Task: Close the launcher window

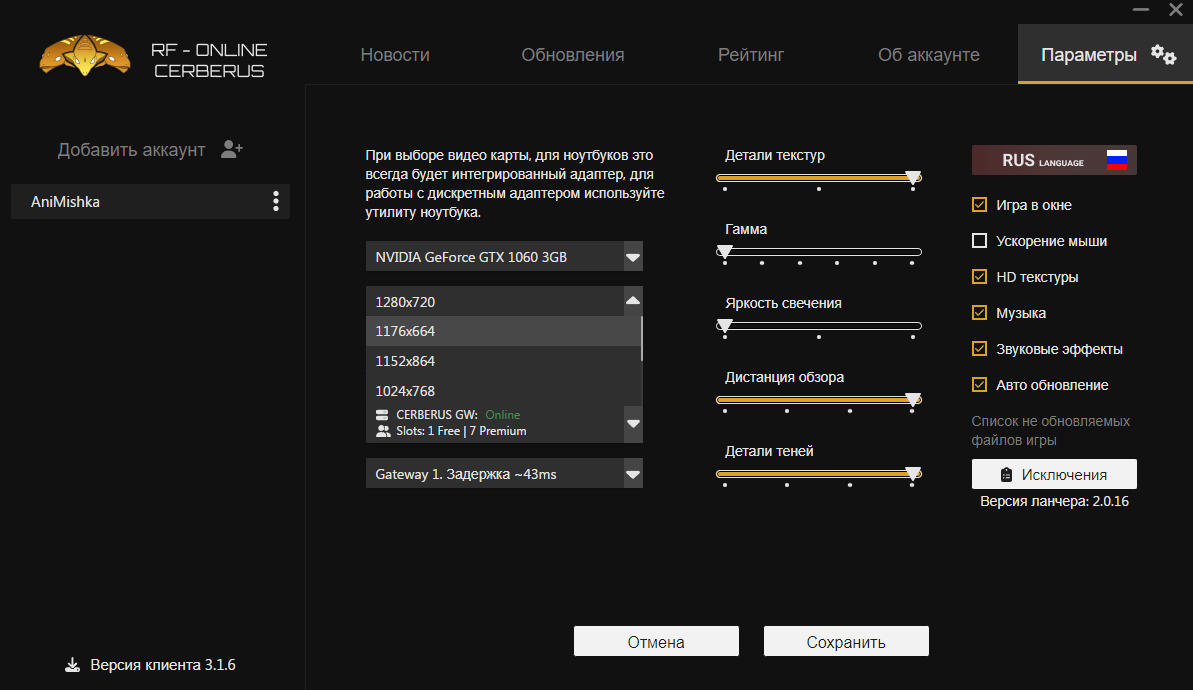Action: click(1176, 10)
